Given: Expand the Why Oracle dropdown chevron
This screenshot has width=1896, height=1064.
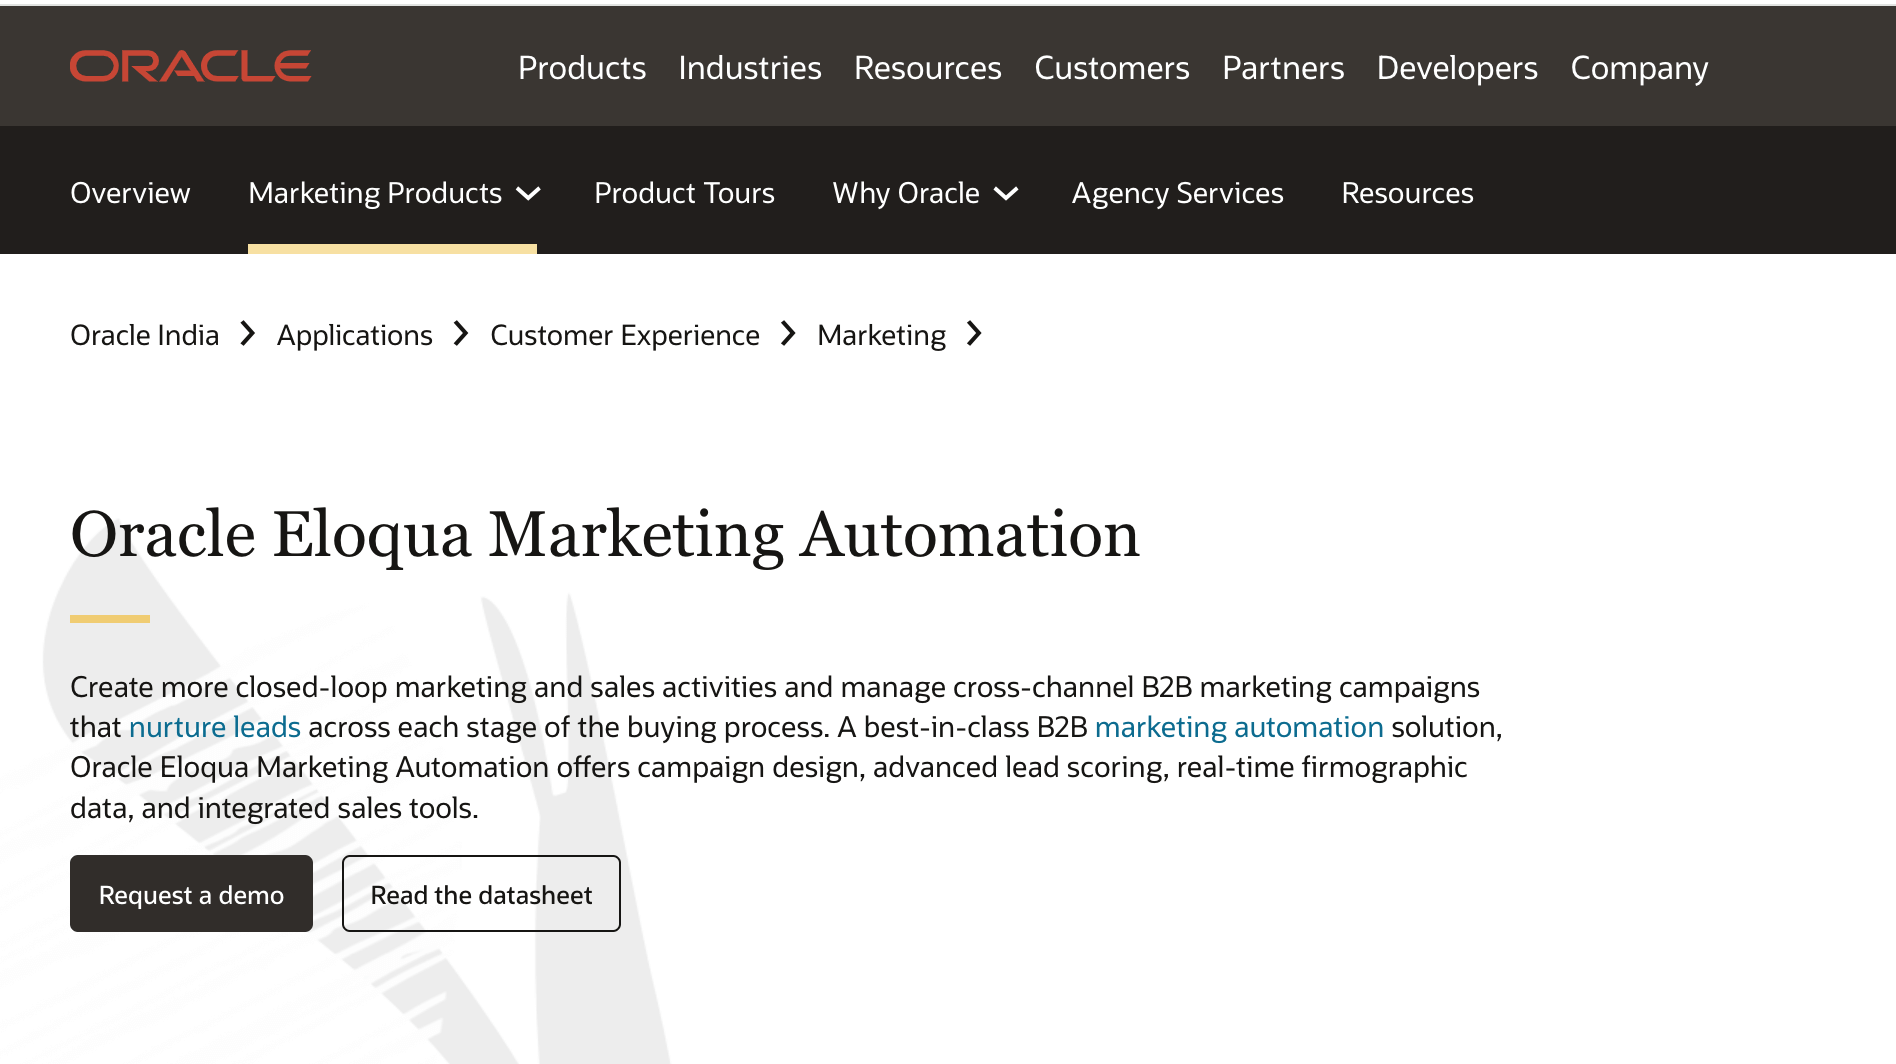Looking at the screenshot, I should (1006, 194).
